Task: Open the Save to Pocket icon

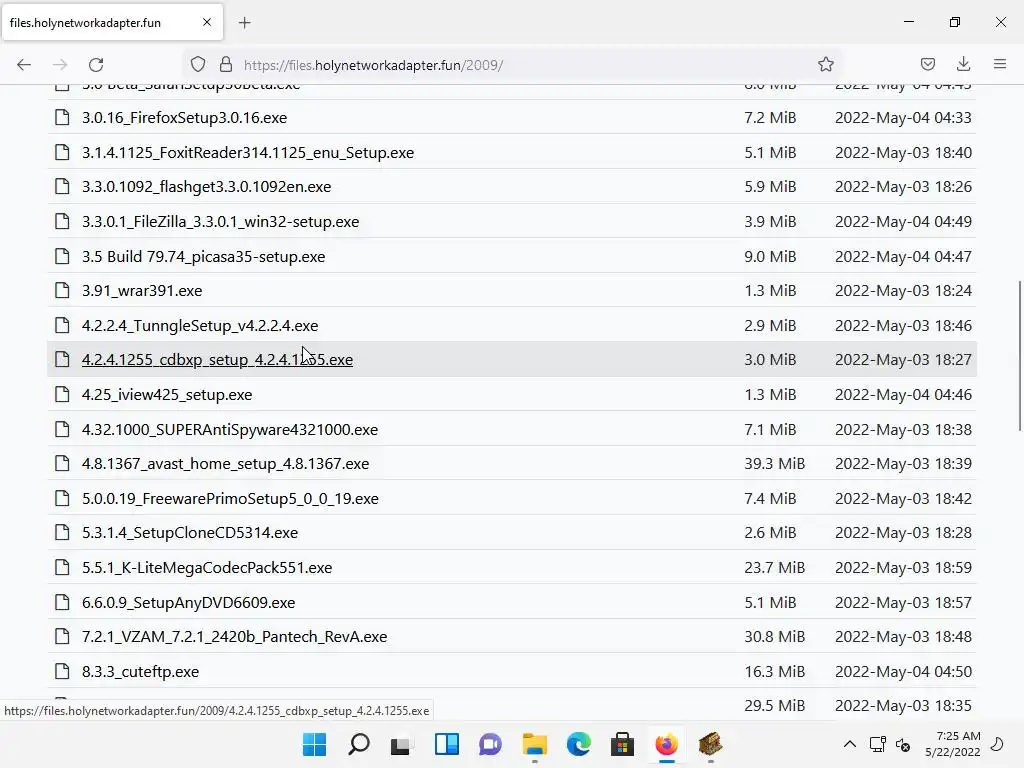Action: [x=927, y=65]
